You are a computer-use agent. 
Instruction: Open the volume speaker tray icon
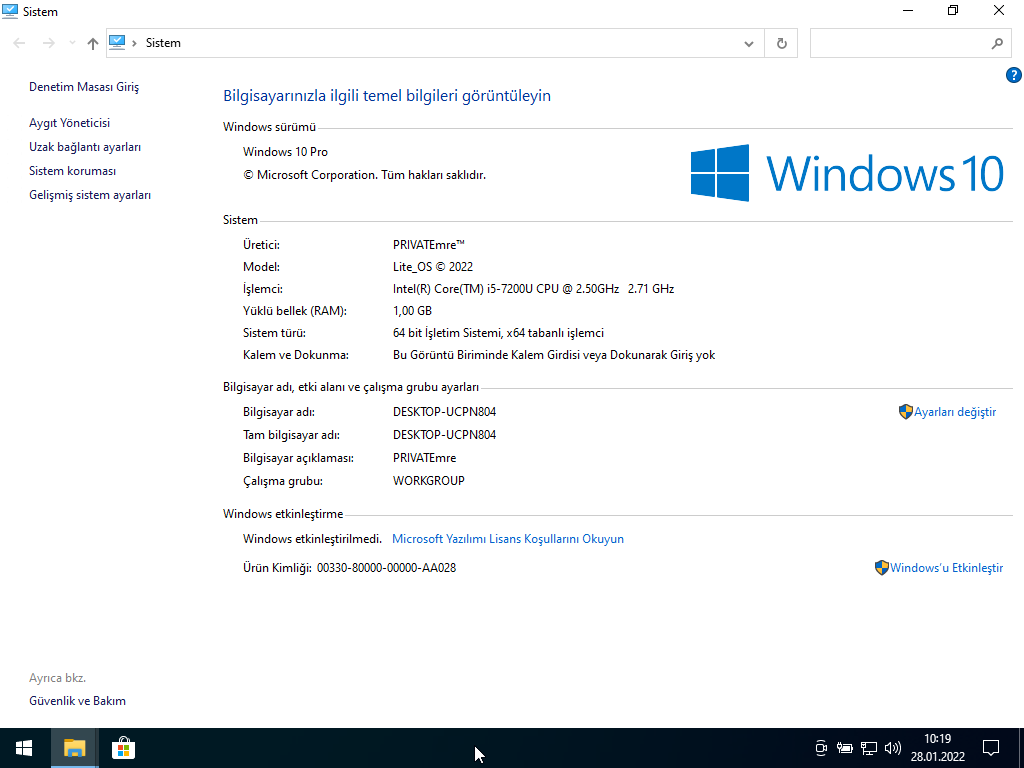tap(892, 748)
